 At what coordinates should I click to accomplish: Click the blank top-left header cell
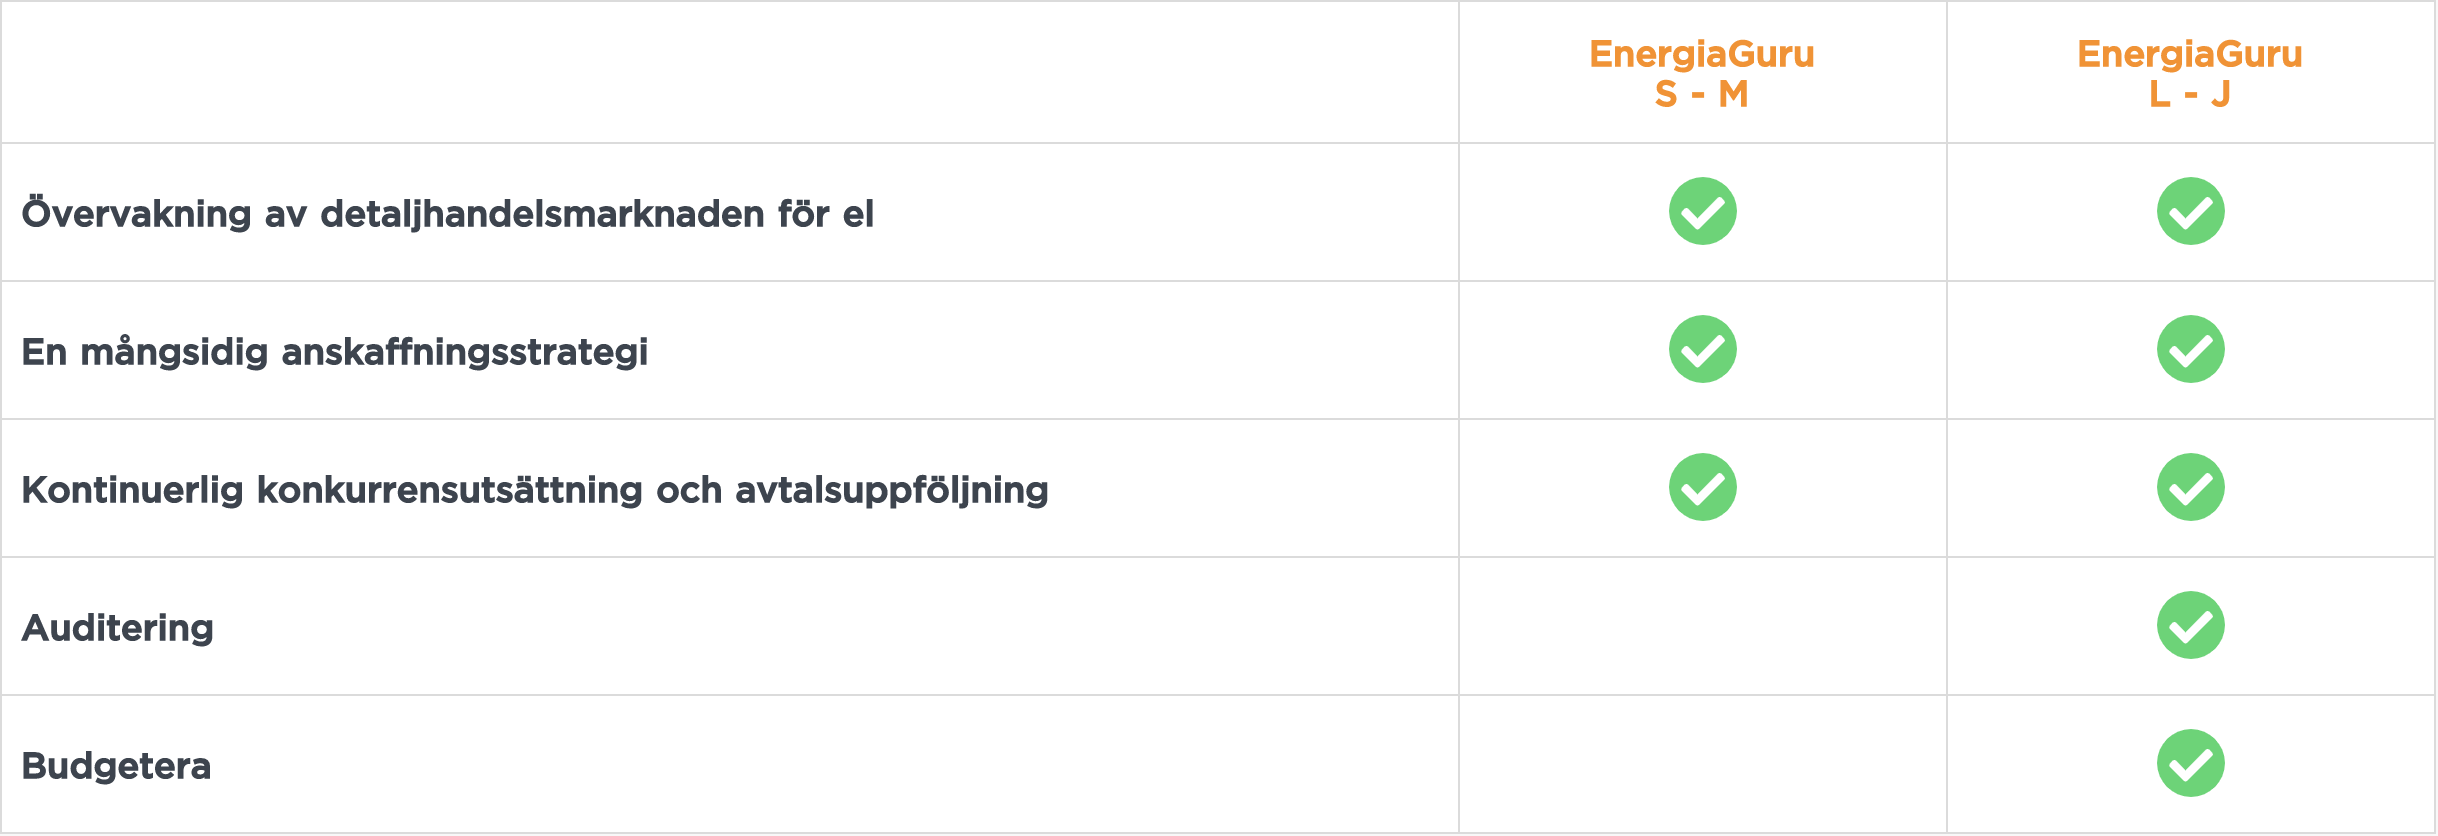[x=730, y=72]
